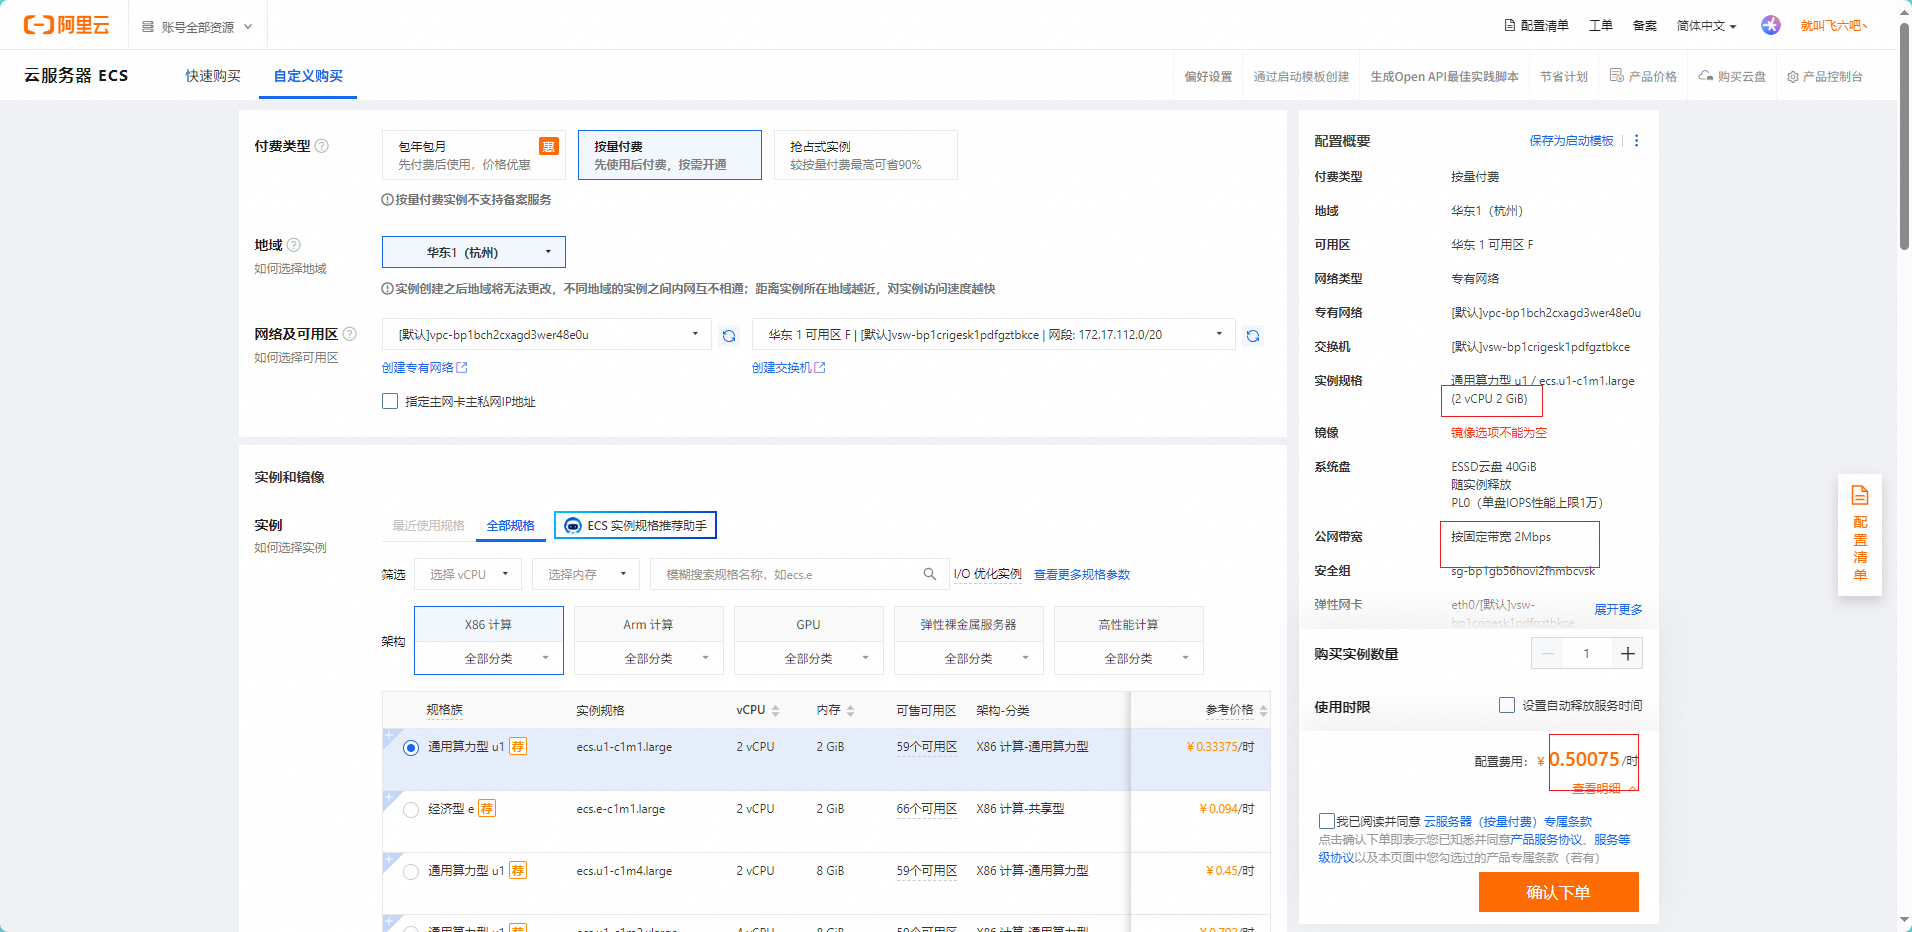Open 通过启动模板创建 in toolbar
The width and height of the screenshot is (1912, 932).
point(1301,76)
